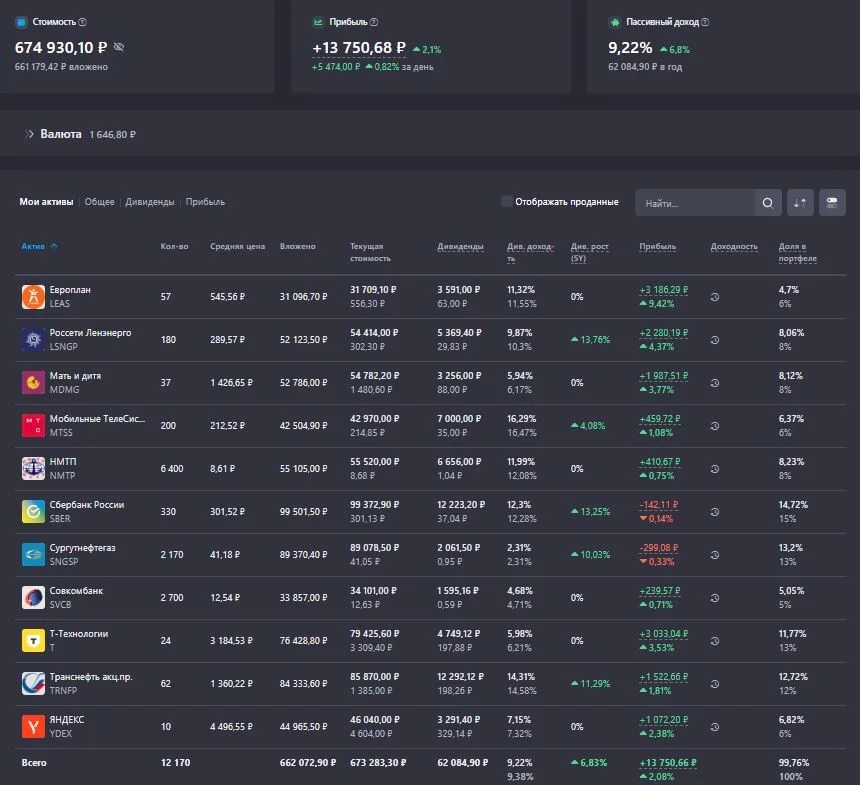Open yield history icon in MTSS row

[715, 426]
